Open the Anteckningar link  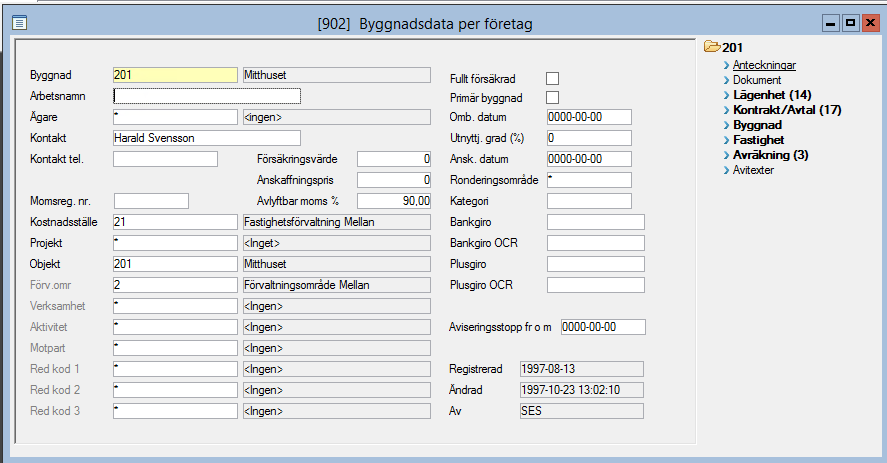pyautogui.click(x=764, y=65)
